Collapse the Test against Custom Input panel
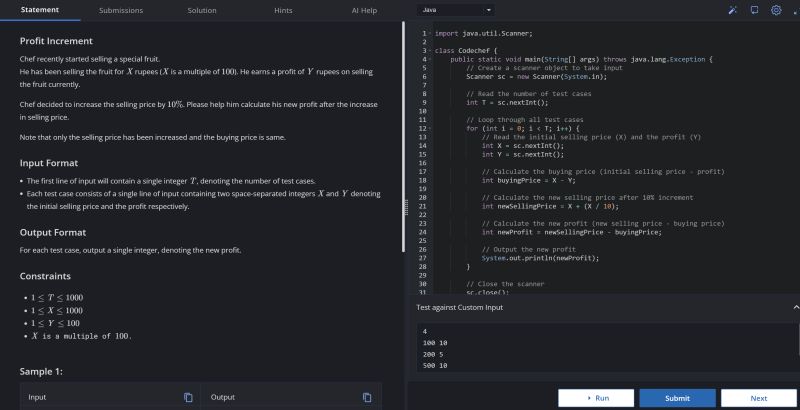Screen dimensions: 800x410 [795, 307]
